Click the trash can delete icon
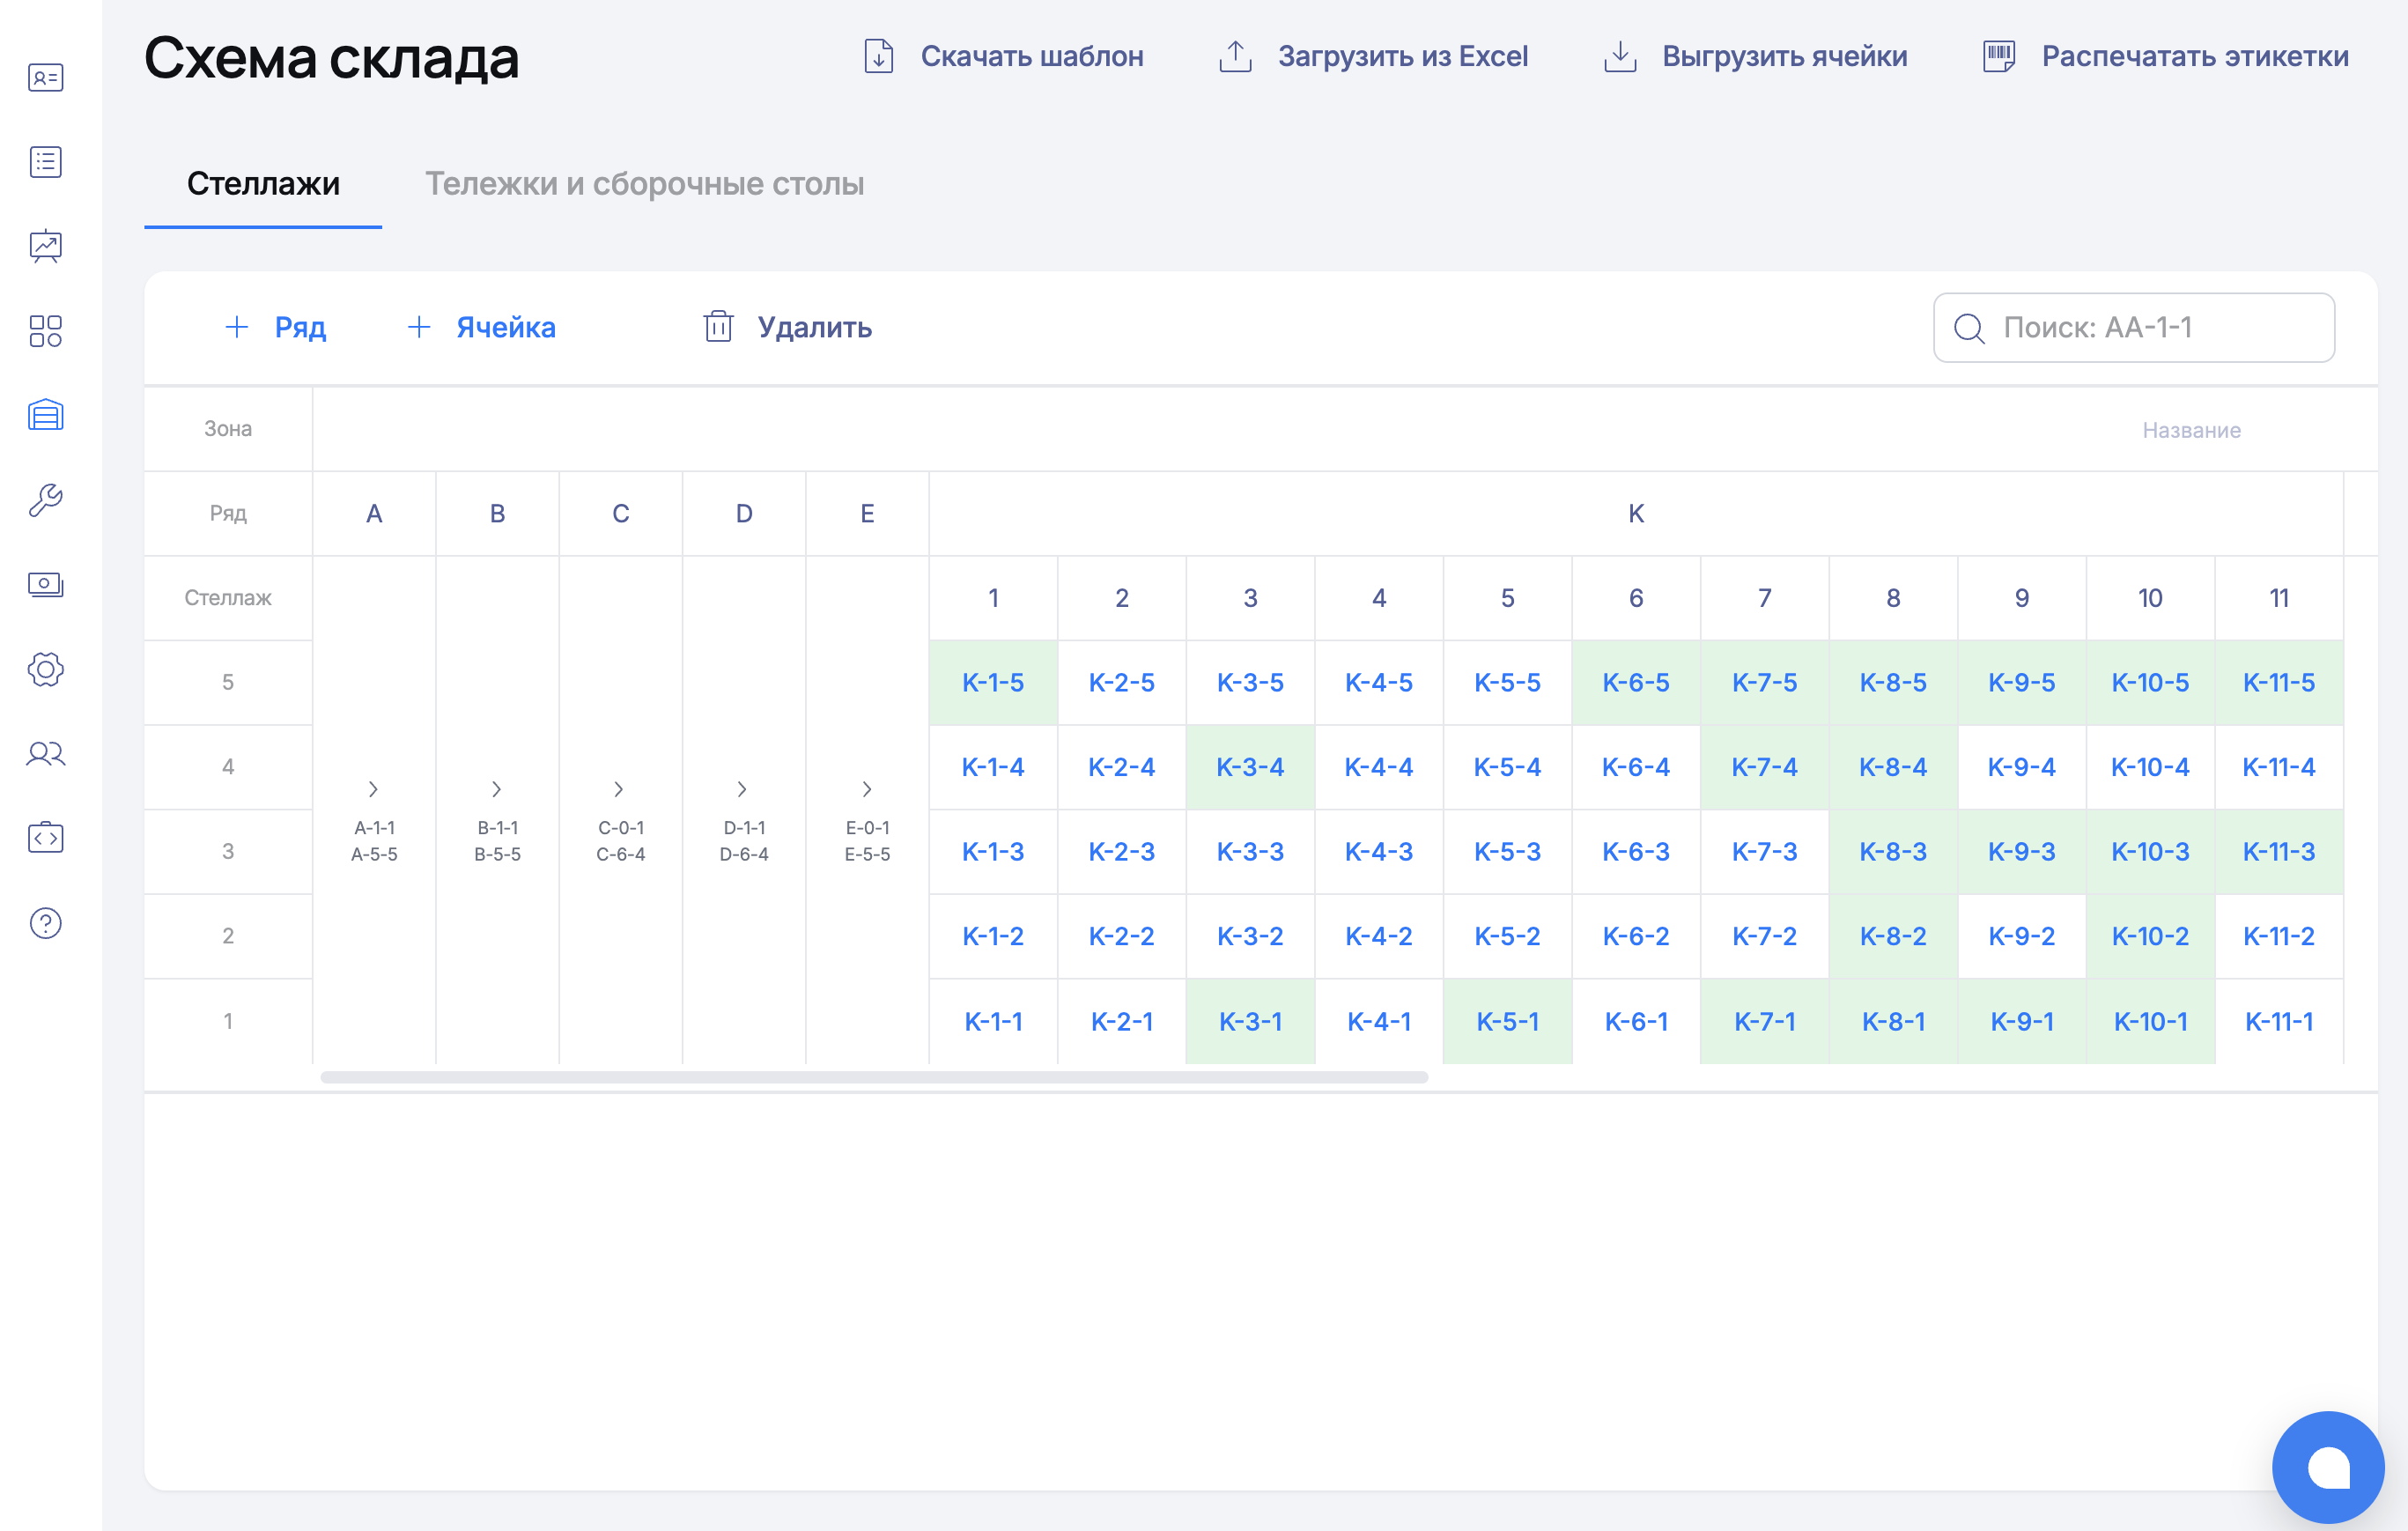The width and height of the screenshot is (2408, 1531). pos(718,326)
